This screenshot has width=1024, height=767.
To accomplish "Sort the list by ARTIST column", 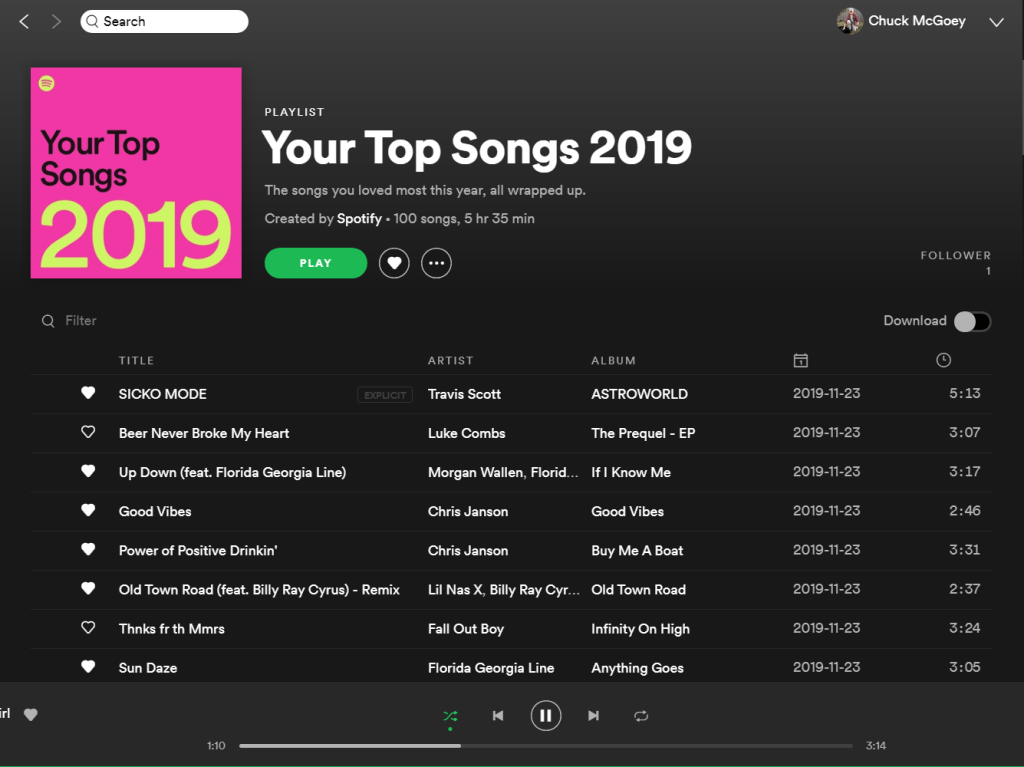I will point(450,360).
